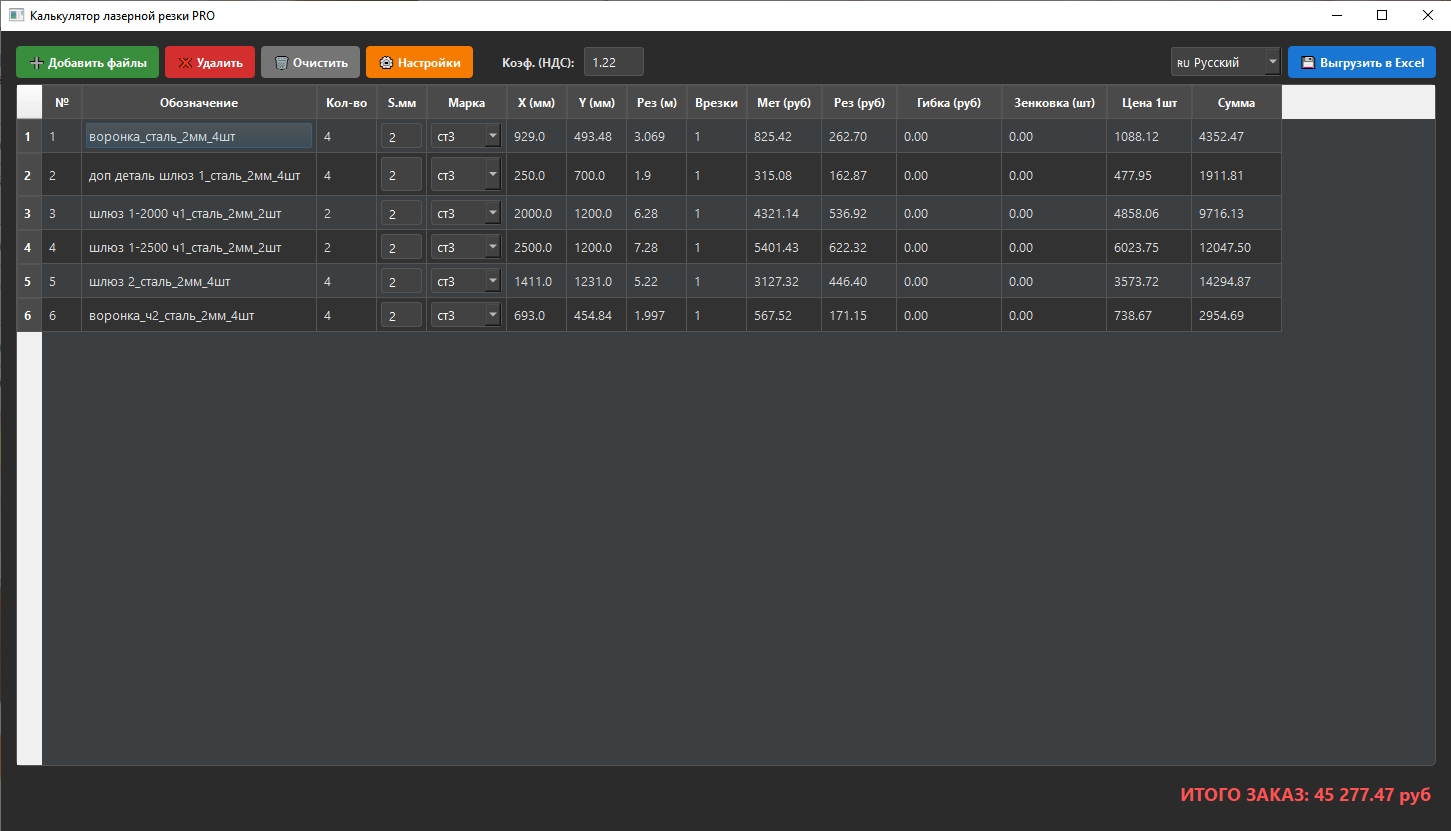Image resolution: width=1451 pixels, height=831 pixels.
Task: Sort by the Обозначение column header
Action: (198, 103)
